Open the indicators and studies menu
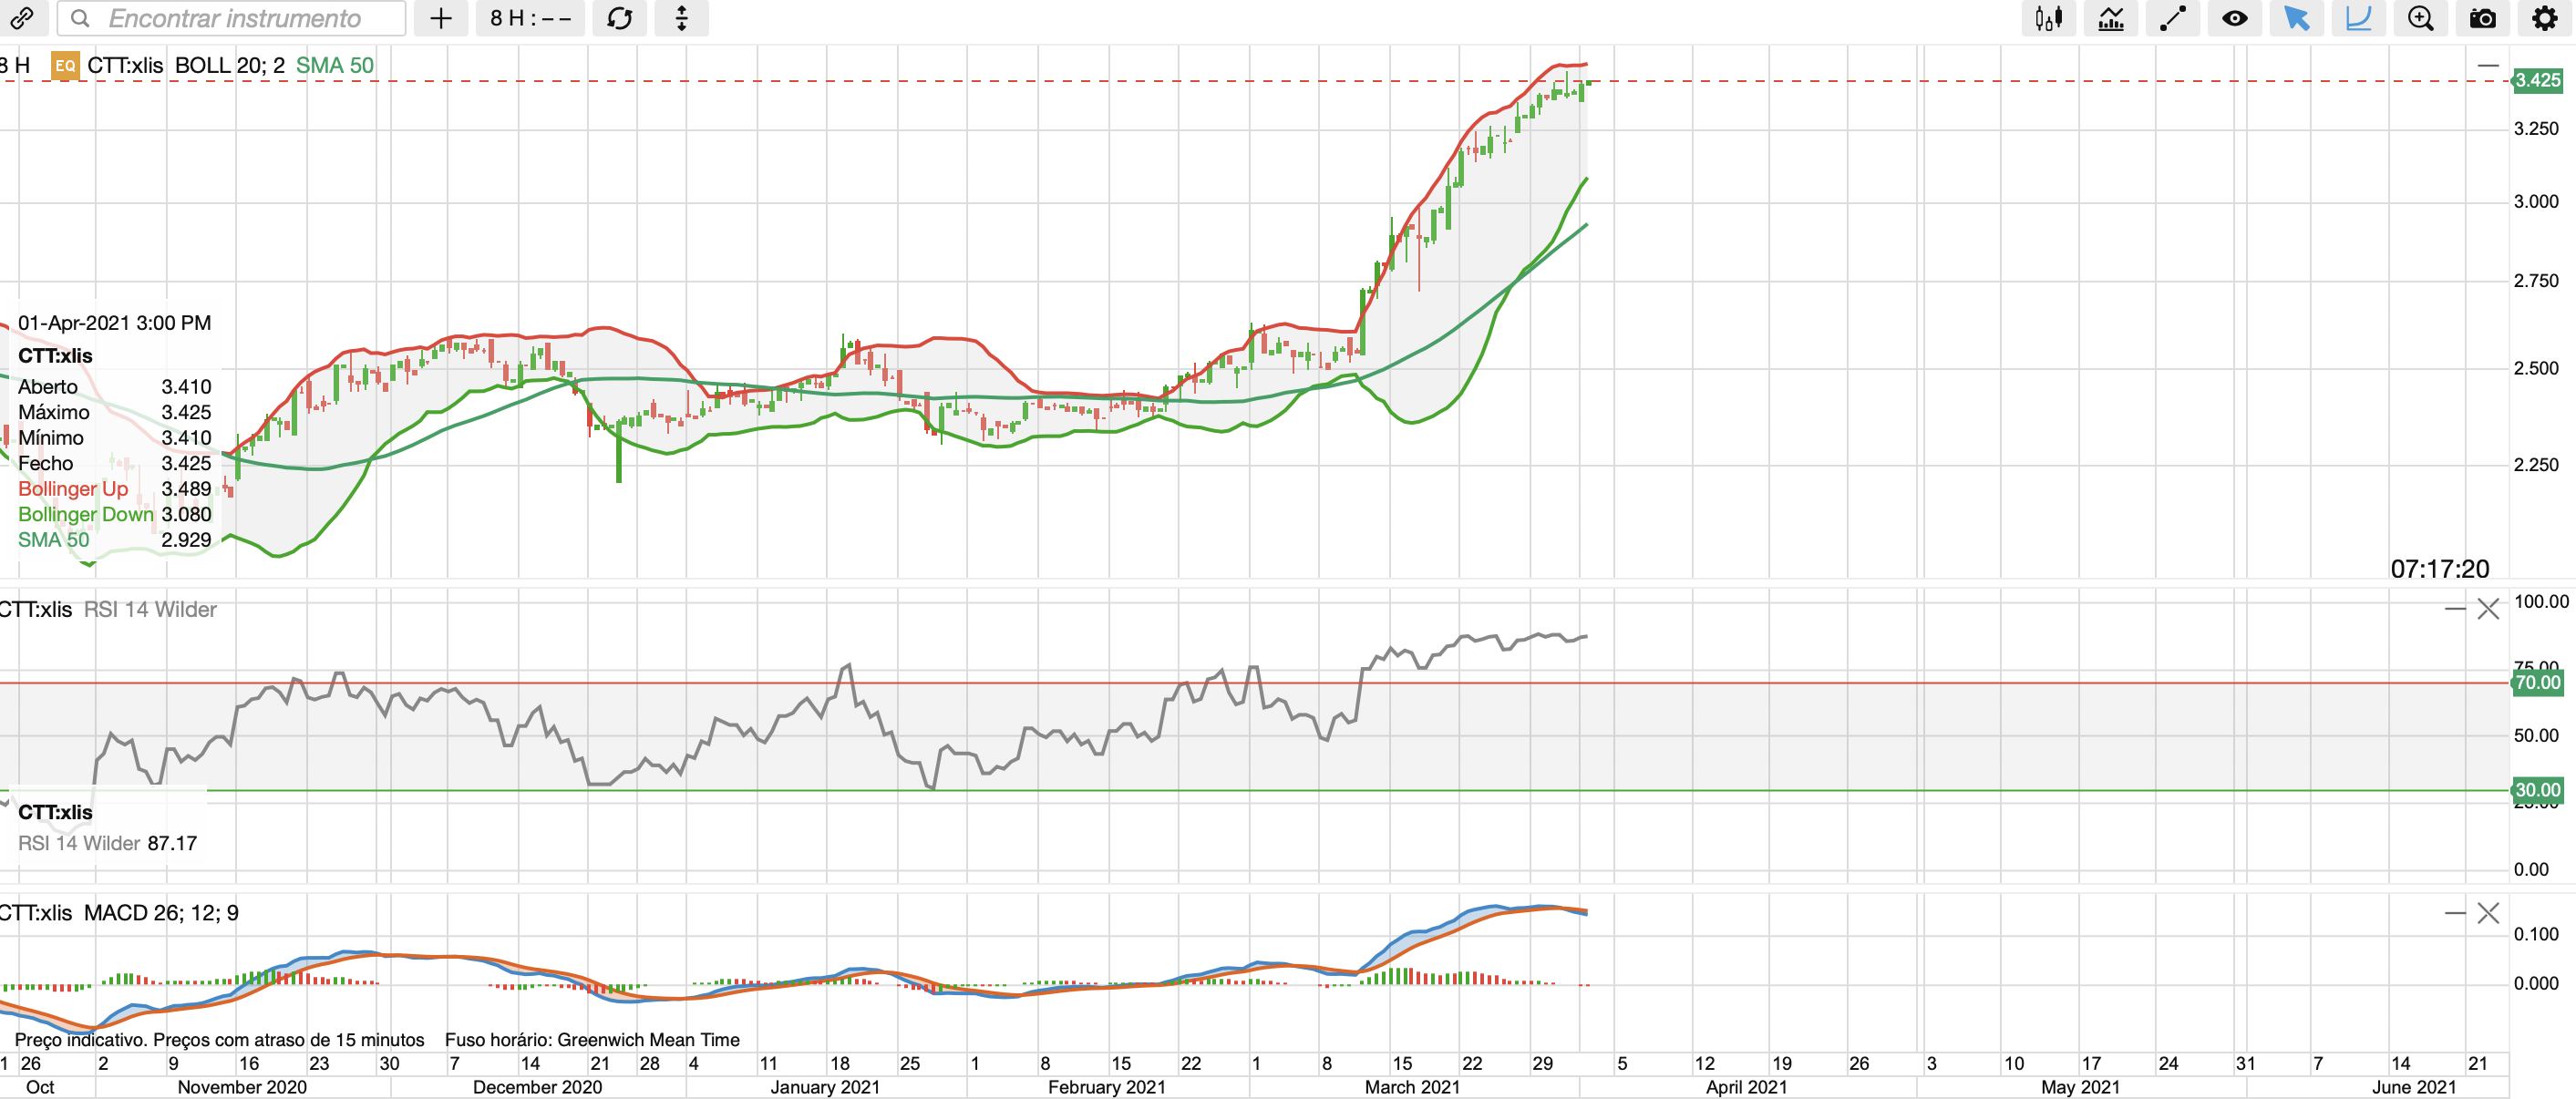This screenshot has height=1099, width=2576. (x=2110, y=18)
